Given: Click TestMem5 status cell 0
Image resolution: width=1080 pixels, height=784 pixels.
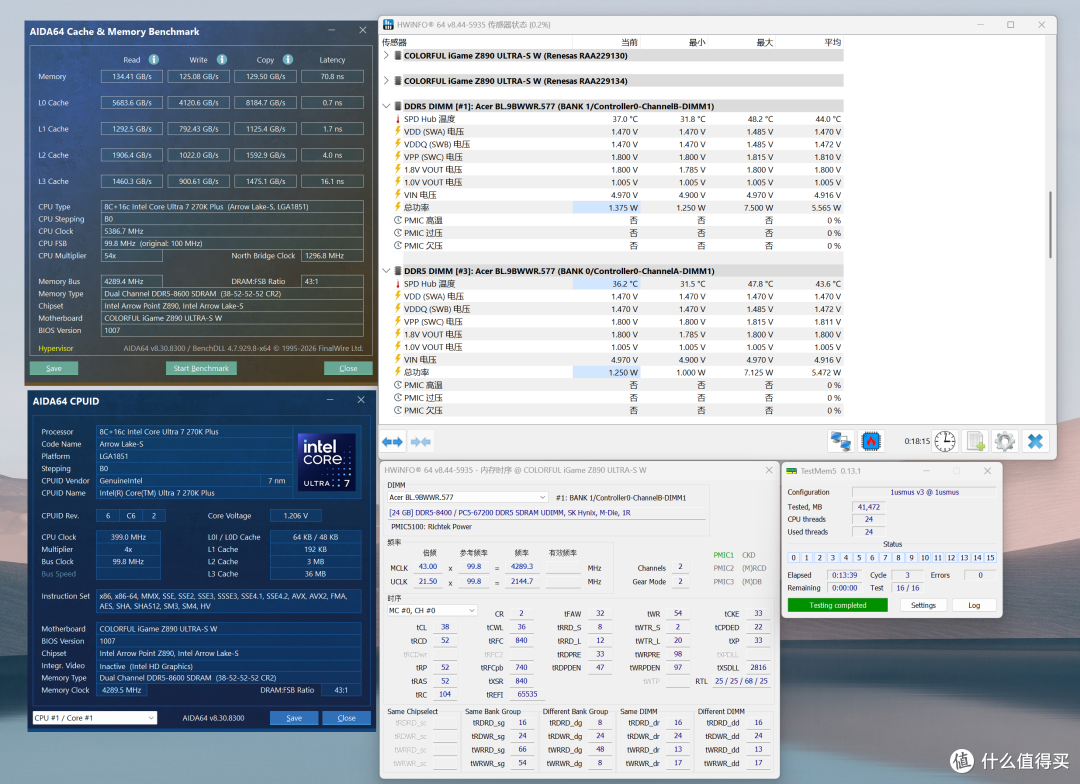Looking at the screenshot, I should pos(793,557).
